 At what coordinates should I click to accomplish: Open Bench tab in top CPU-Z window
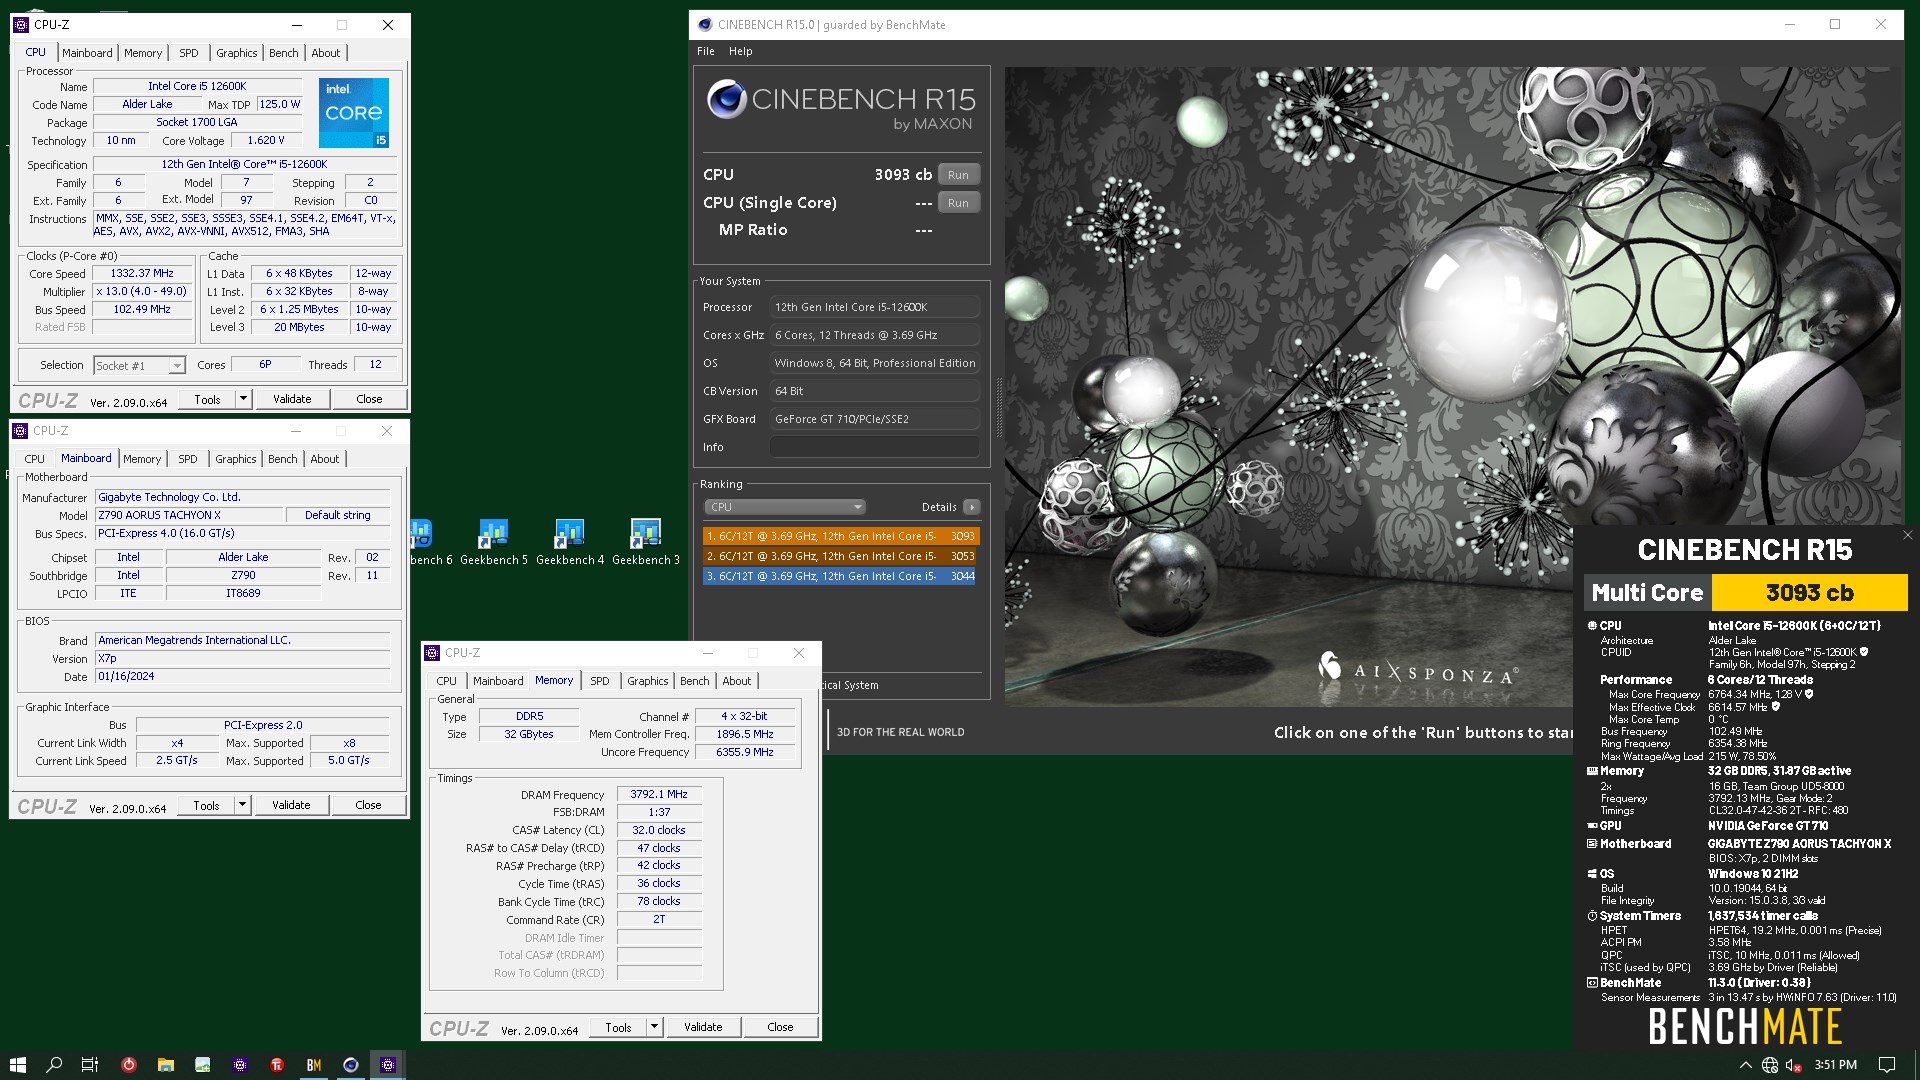click(283, 53)
